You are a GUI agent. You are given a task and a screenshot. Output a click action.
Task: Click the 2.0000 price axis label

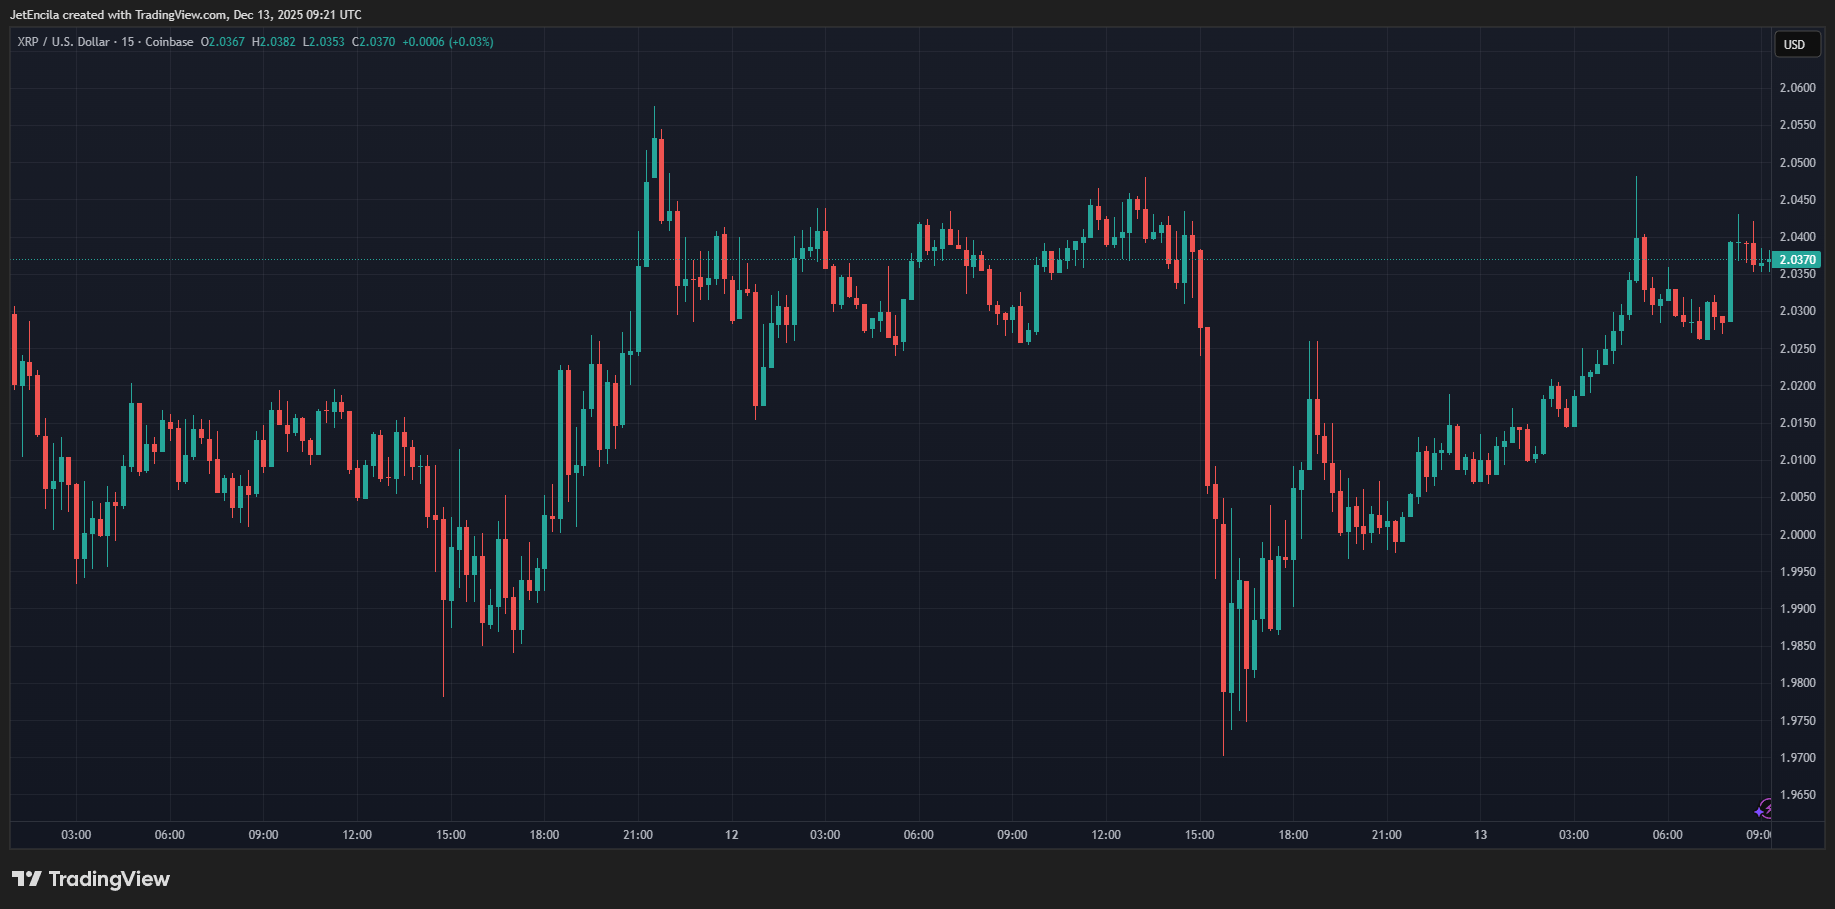(x=1797, y=535)
